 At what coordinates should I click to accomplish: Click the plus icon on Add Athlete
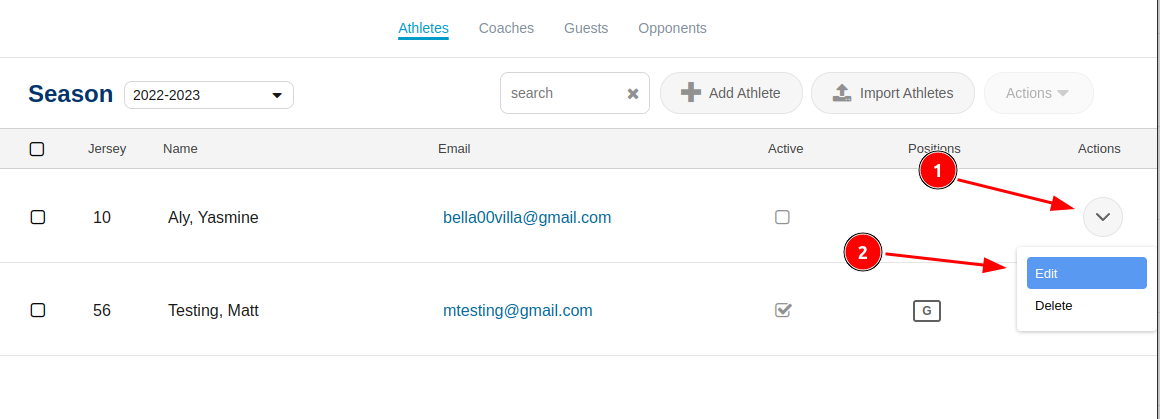coord(690,93)
